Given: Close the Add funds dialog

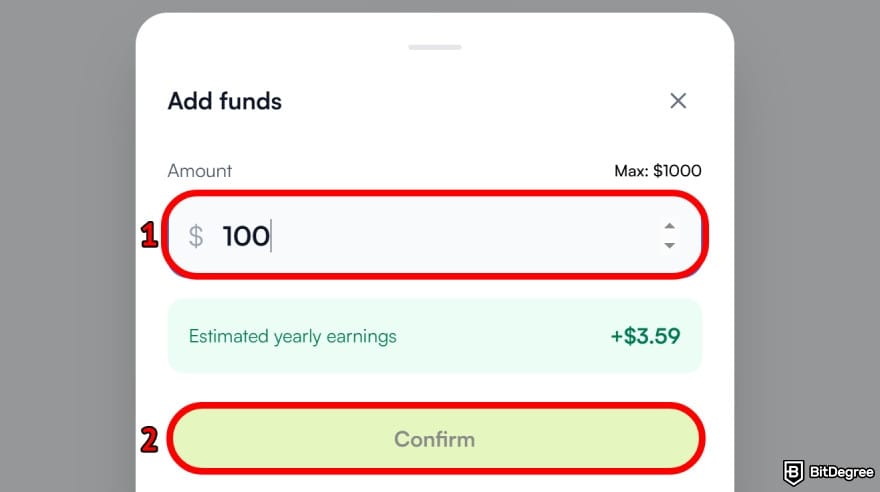Looking at the screenshot, I should [x=678, y=101].
